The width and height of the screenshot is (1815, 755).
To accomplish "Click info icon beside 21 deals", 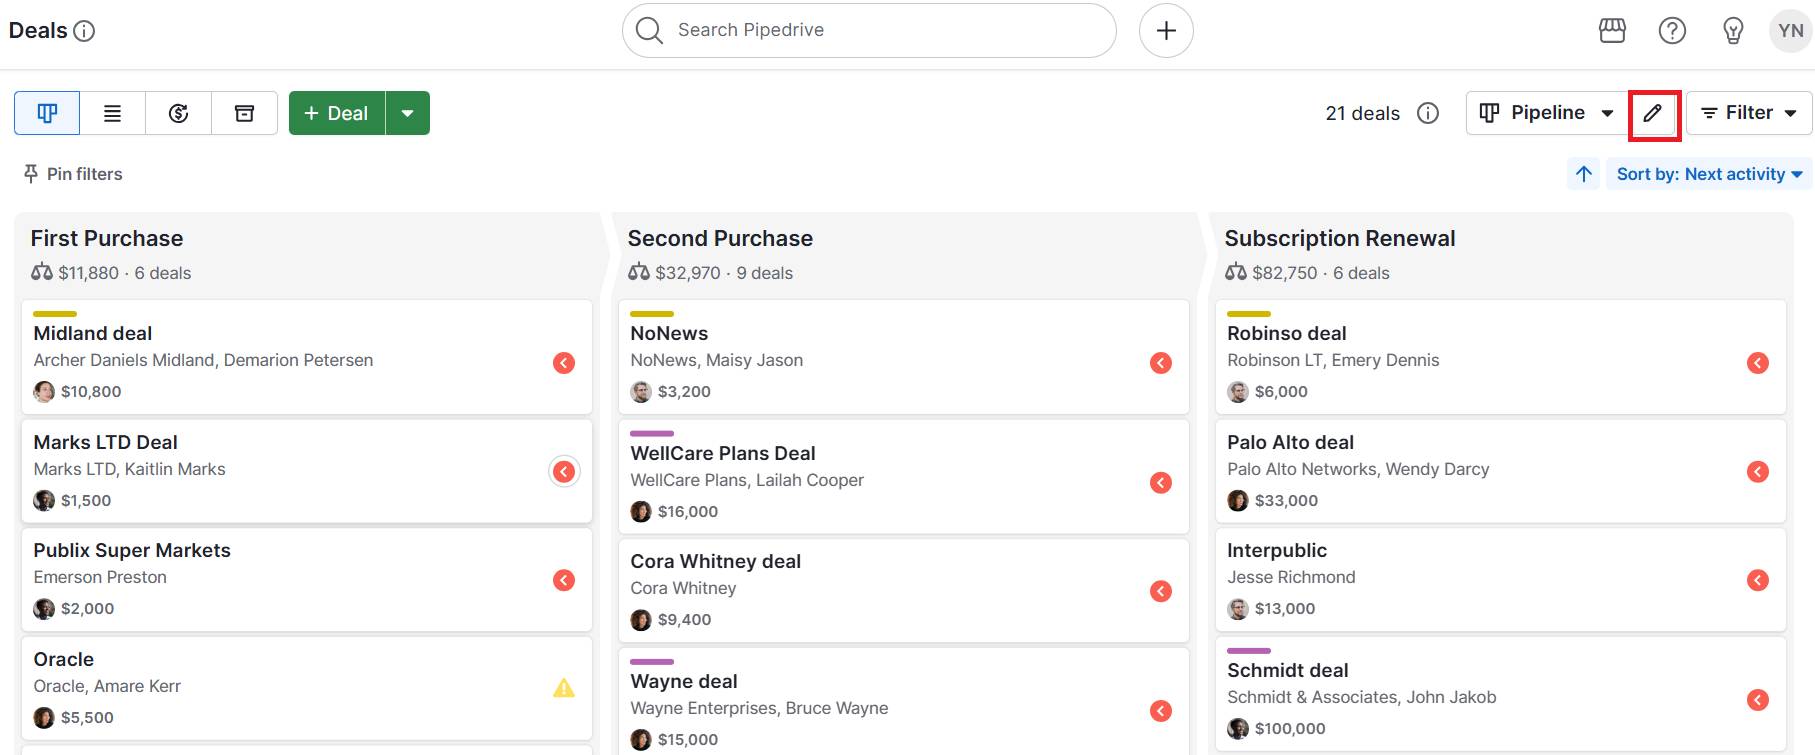I will coord(1428,113).
